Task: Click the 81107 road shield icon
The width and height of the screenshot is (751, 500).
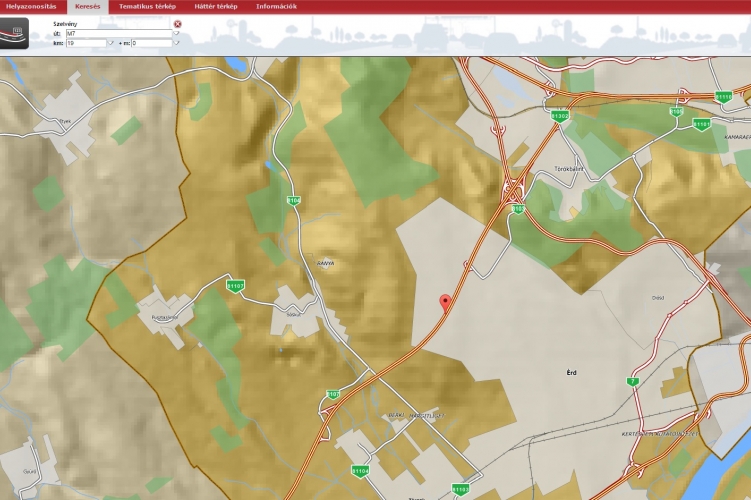Action: 236,286
